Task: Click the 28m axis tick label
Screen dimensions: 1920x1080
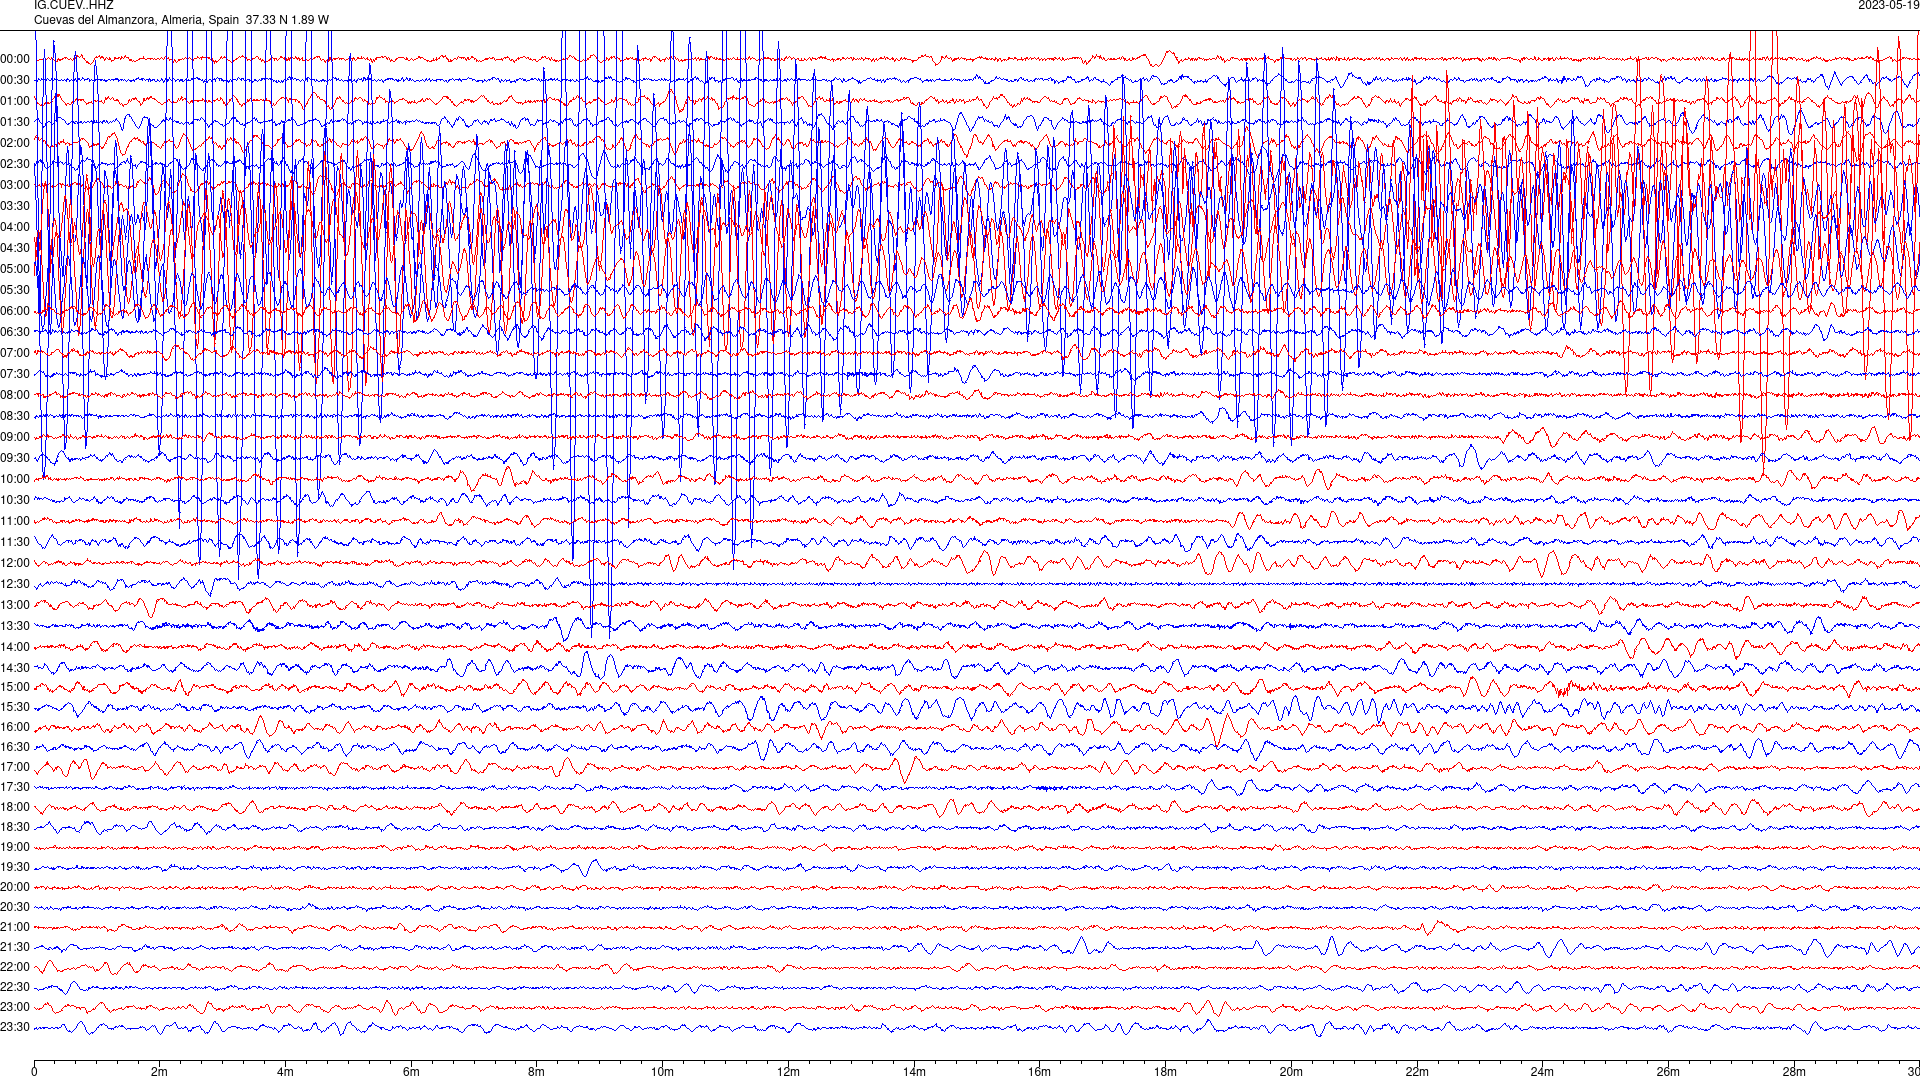Action: click(x=1794, y=1073)
